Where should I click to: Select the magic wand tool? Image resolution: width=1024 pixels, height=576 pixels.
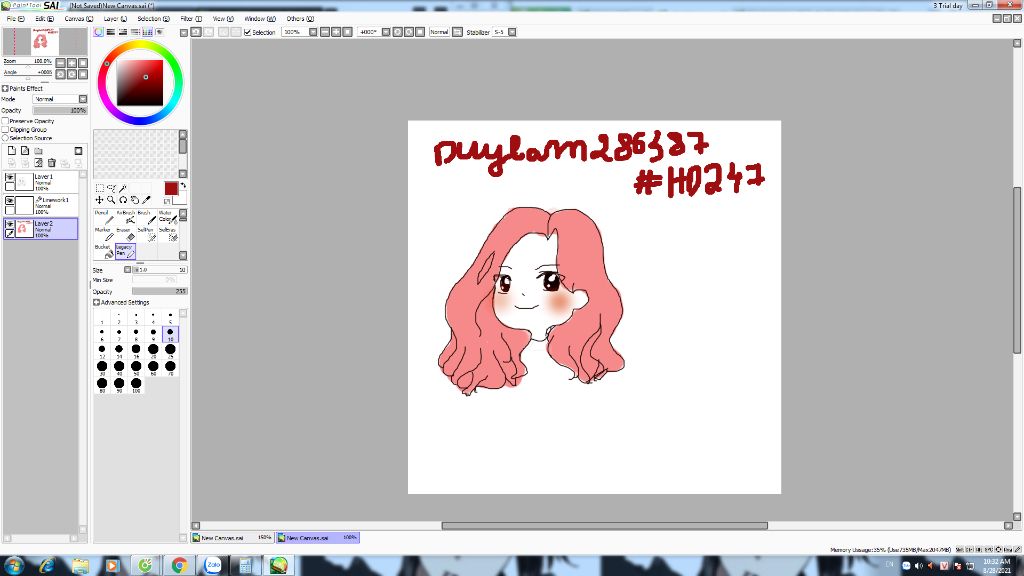pyautogui.click(x=123, y=189)
